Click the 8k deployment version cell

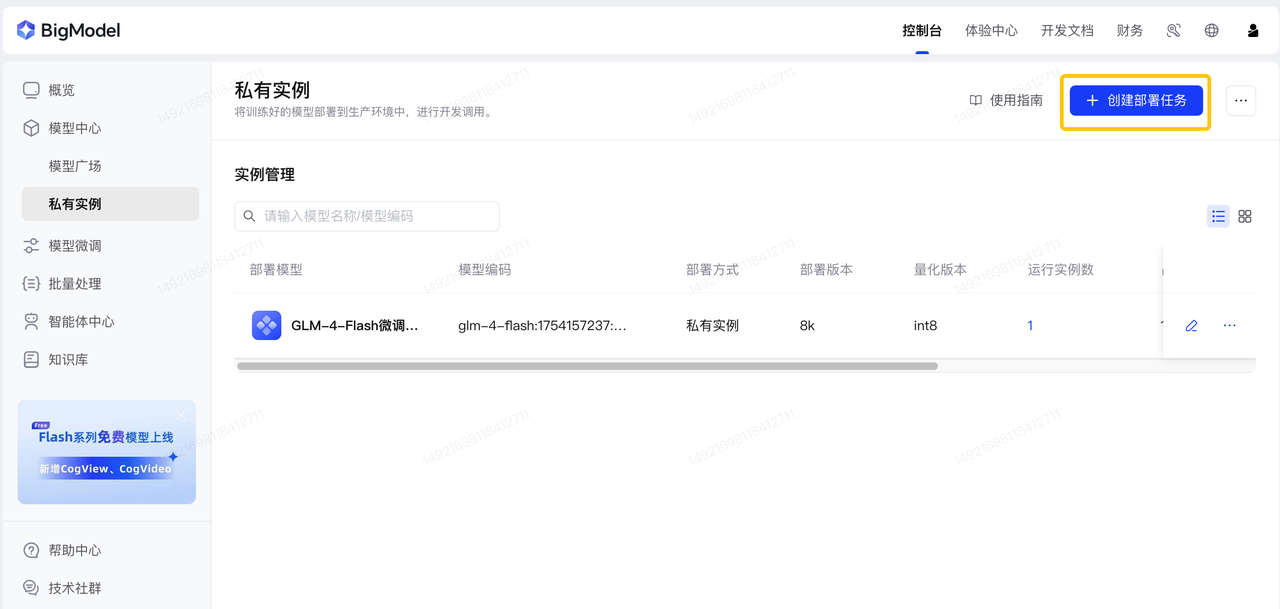click(808, 326)
